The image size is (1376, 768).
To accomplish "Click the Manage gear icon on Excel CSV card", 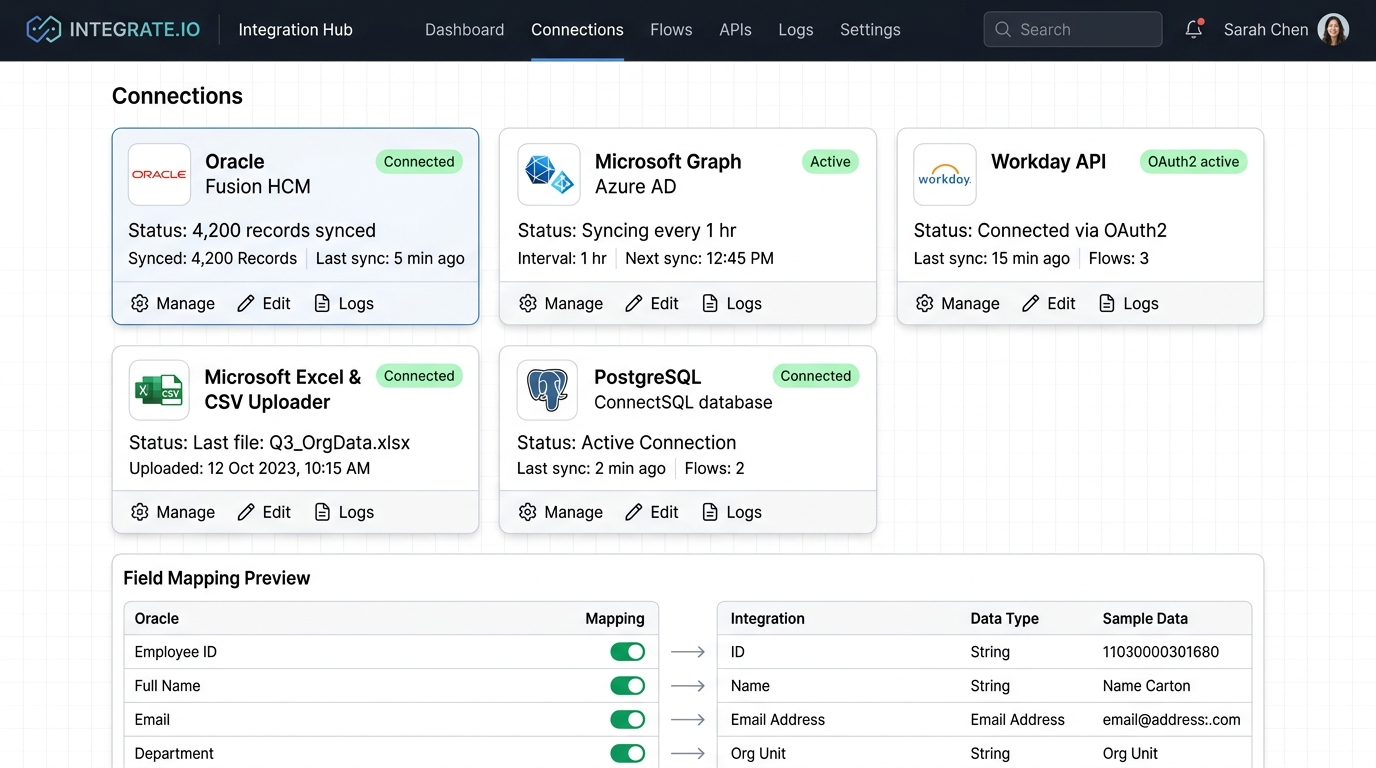I will click(140, 512).
